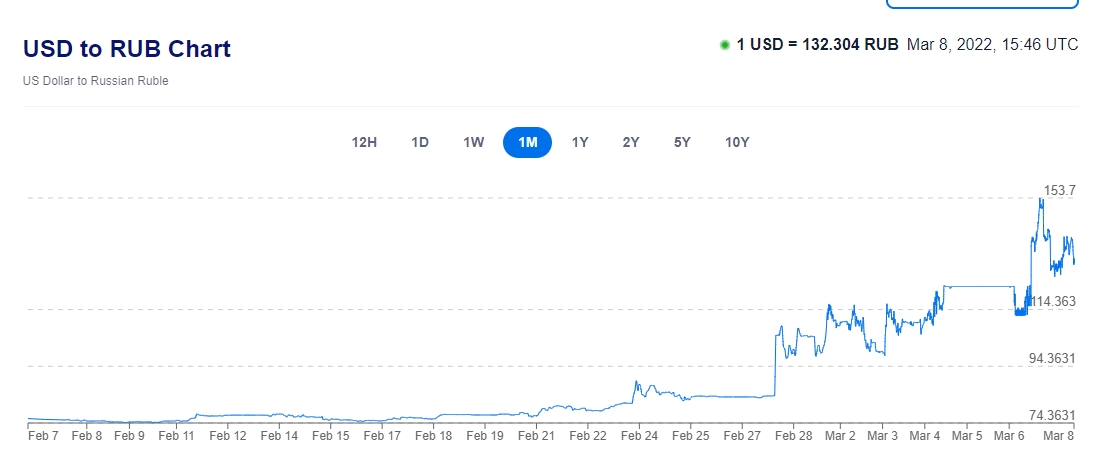The width and height of the screenshot is (1103, 467).
Task: Click the USD to RUB Chart heading
Action: coord(127,48)
